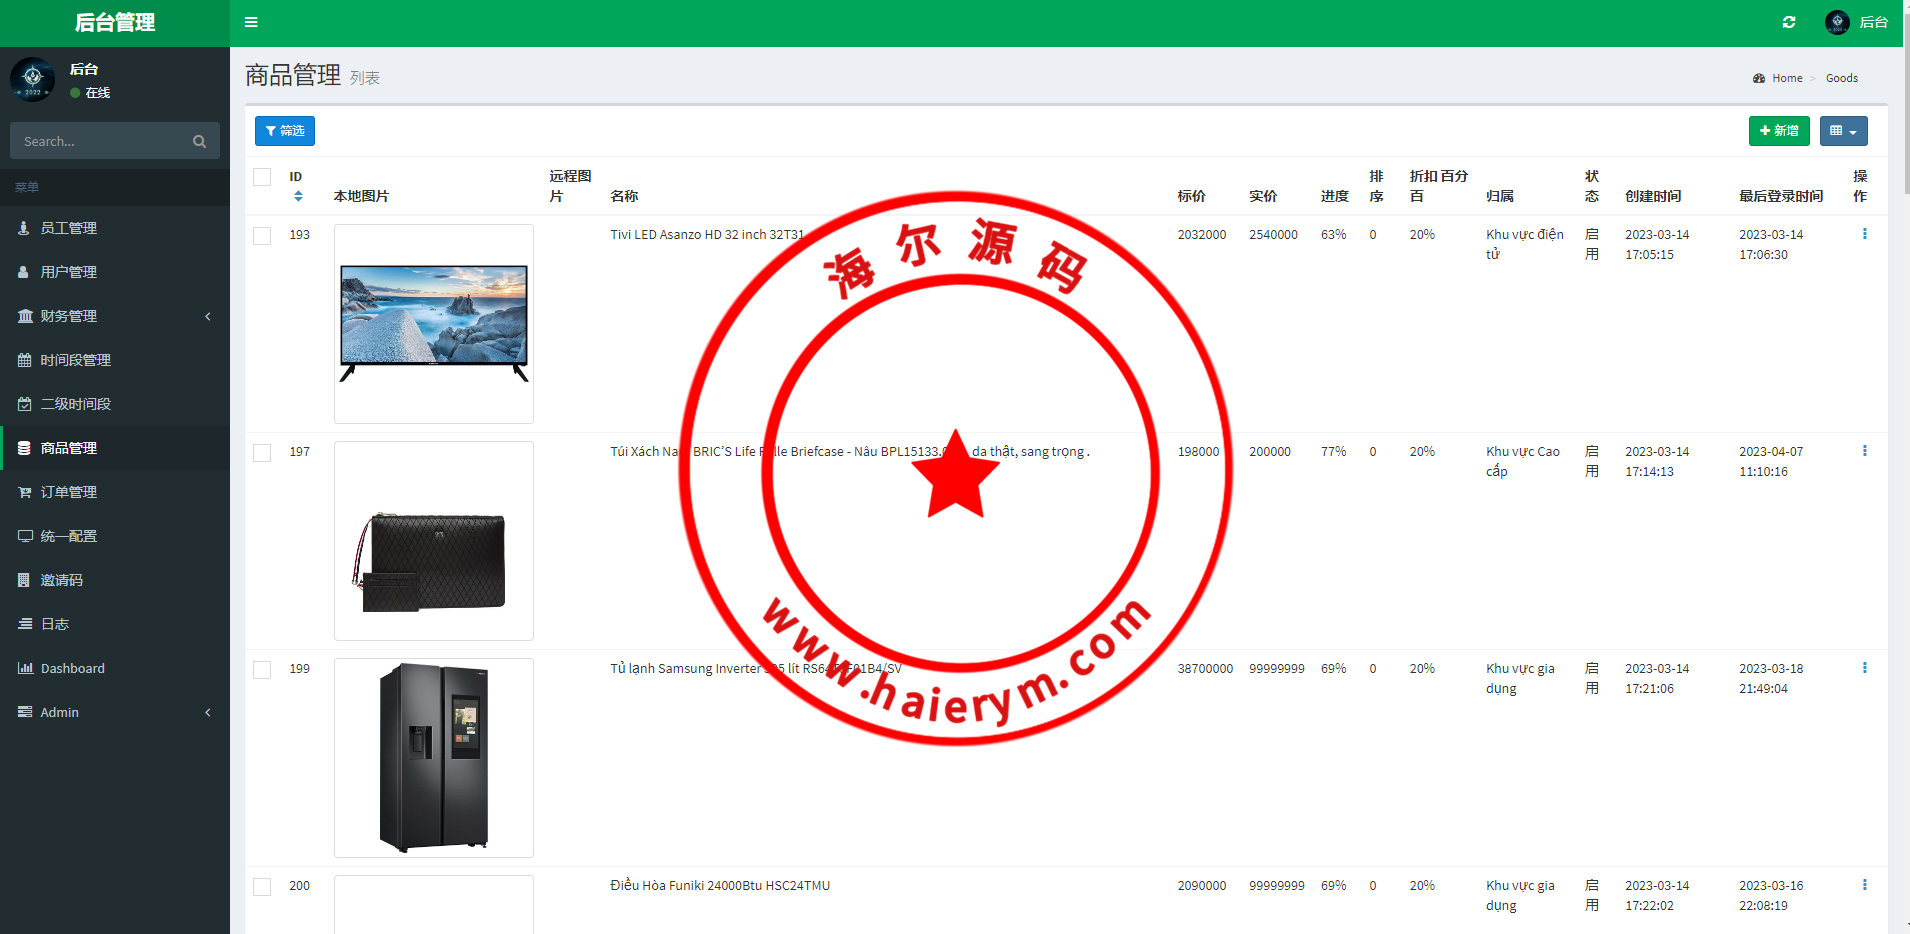Click the Asanzo TV product thumbnail

434,323
